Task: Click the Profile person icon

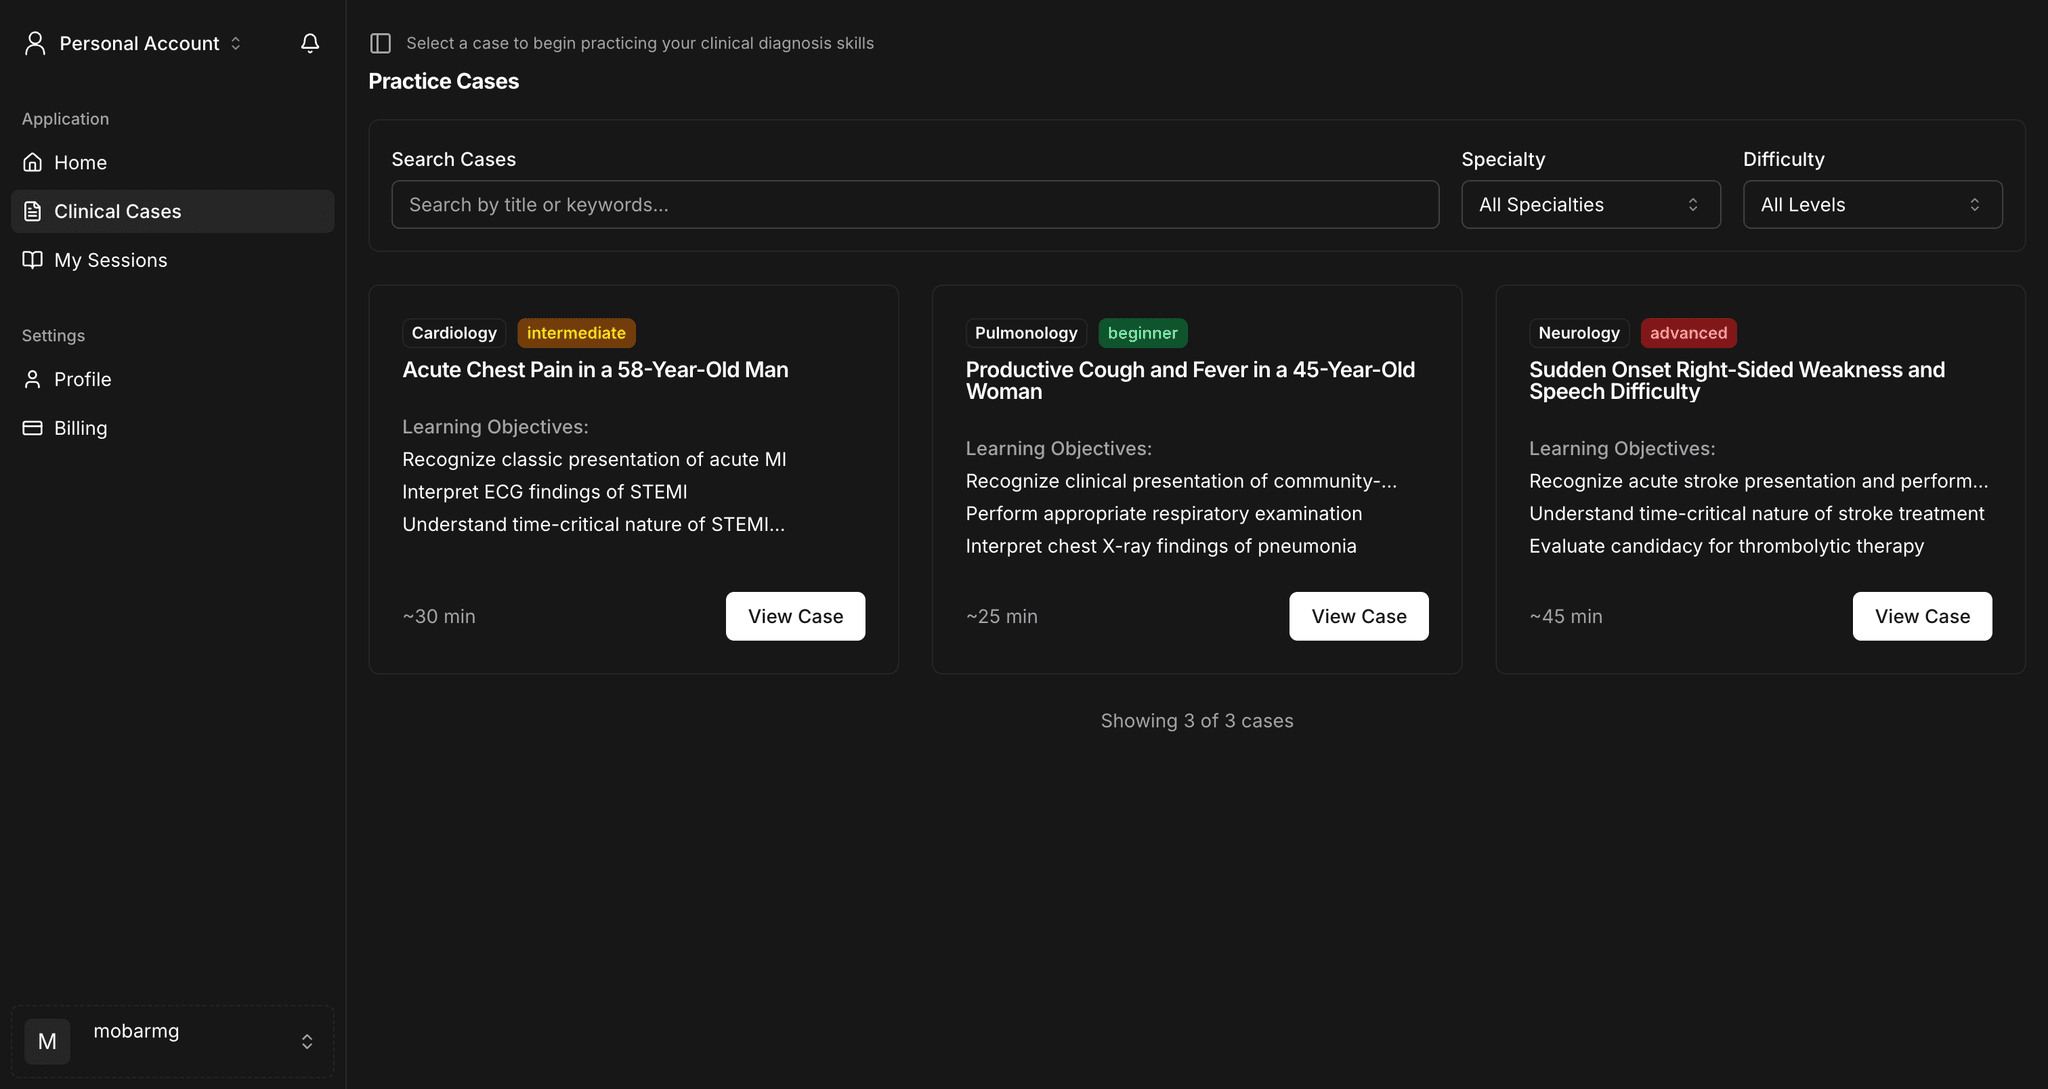Action: coord(33,379)
